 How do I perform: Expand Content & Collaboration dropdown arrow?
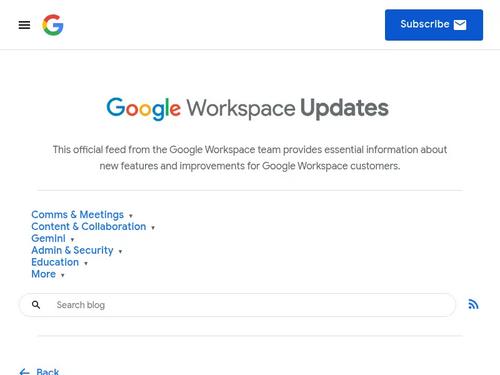click(x=153, y=228)
